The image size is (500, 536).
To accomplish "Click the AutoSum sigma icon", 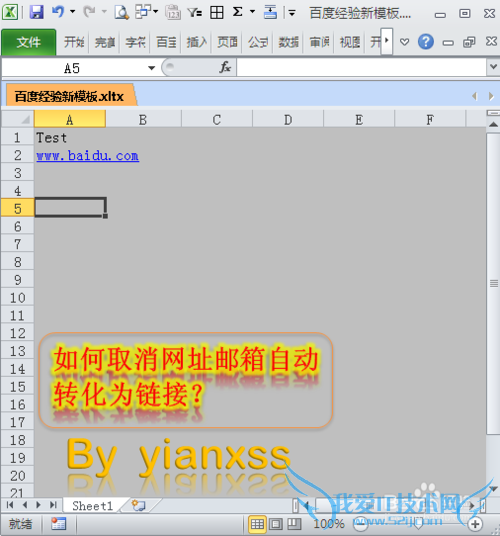I will [x=238, y=12].
